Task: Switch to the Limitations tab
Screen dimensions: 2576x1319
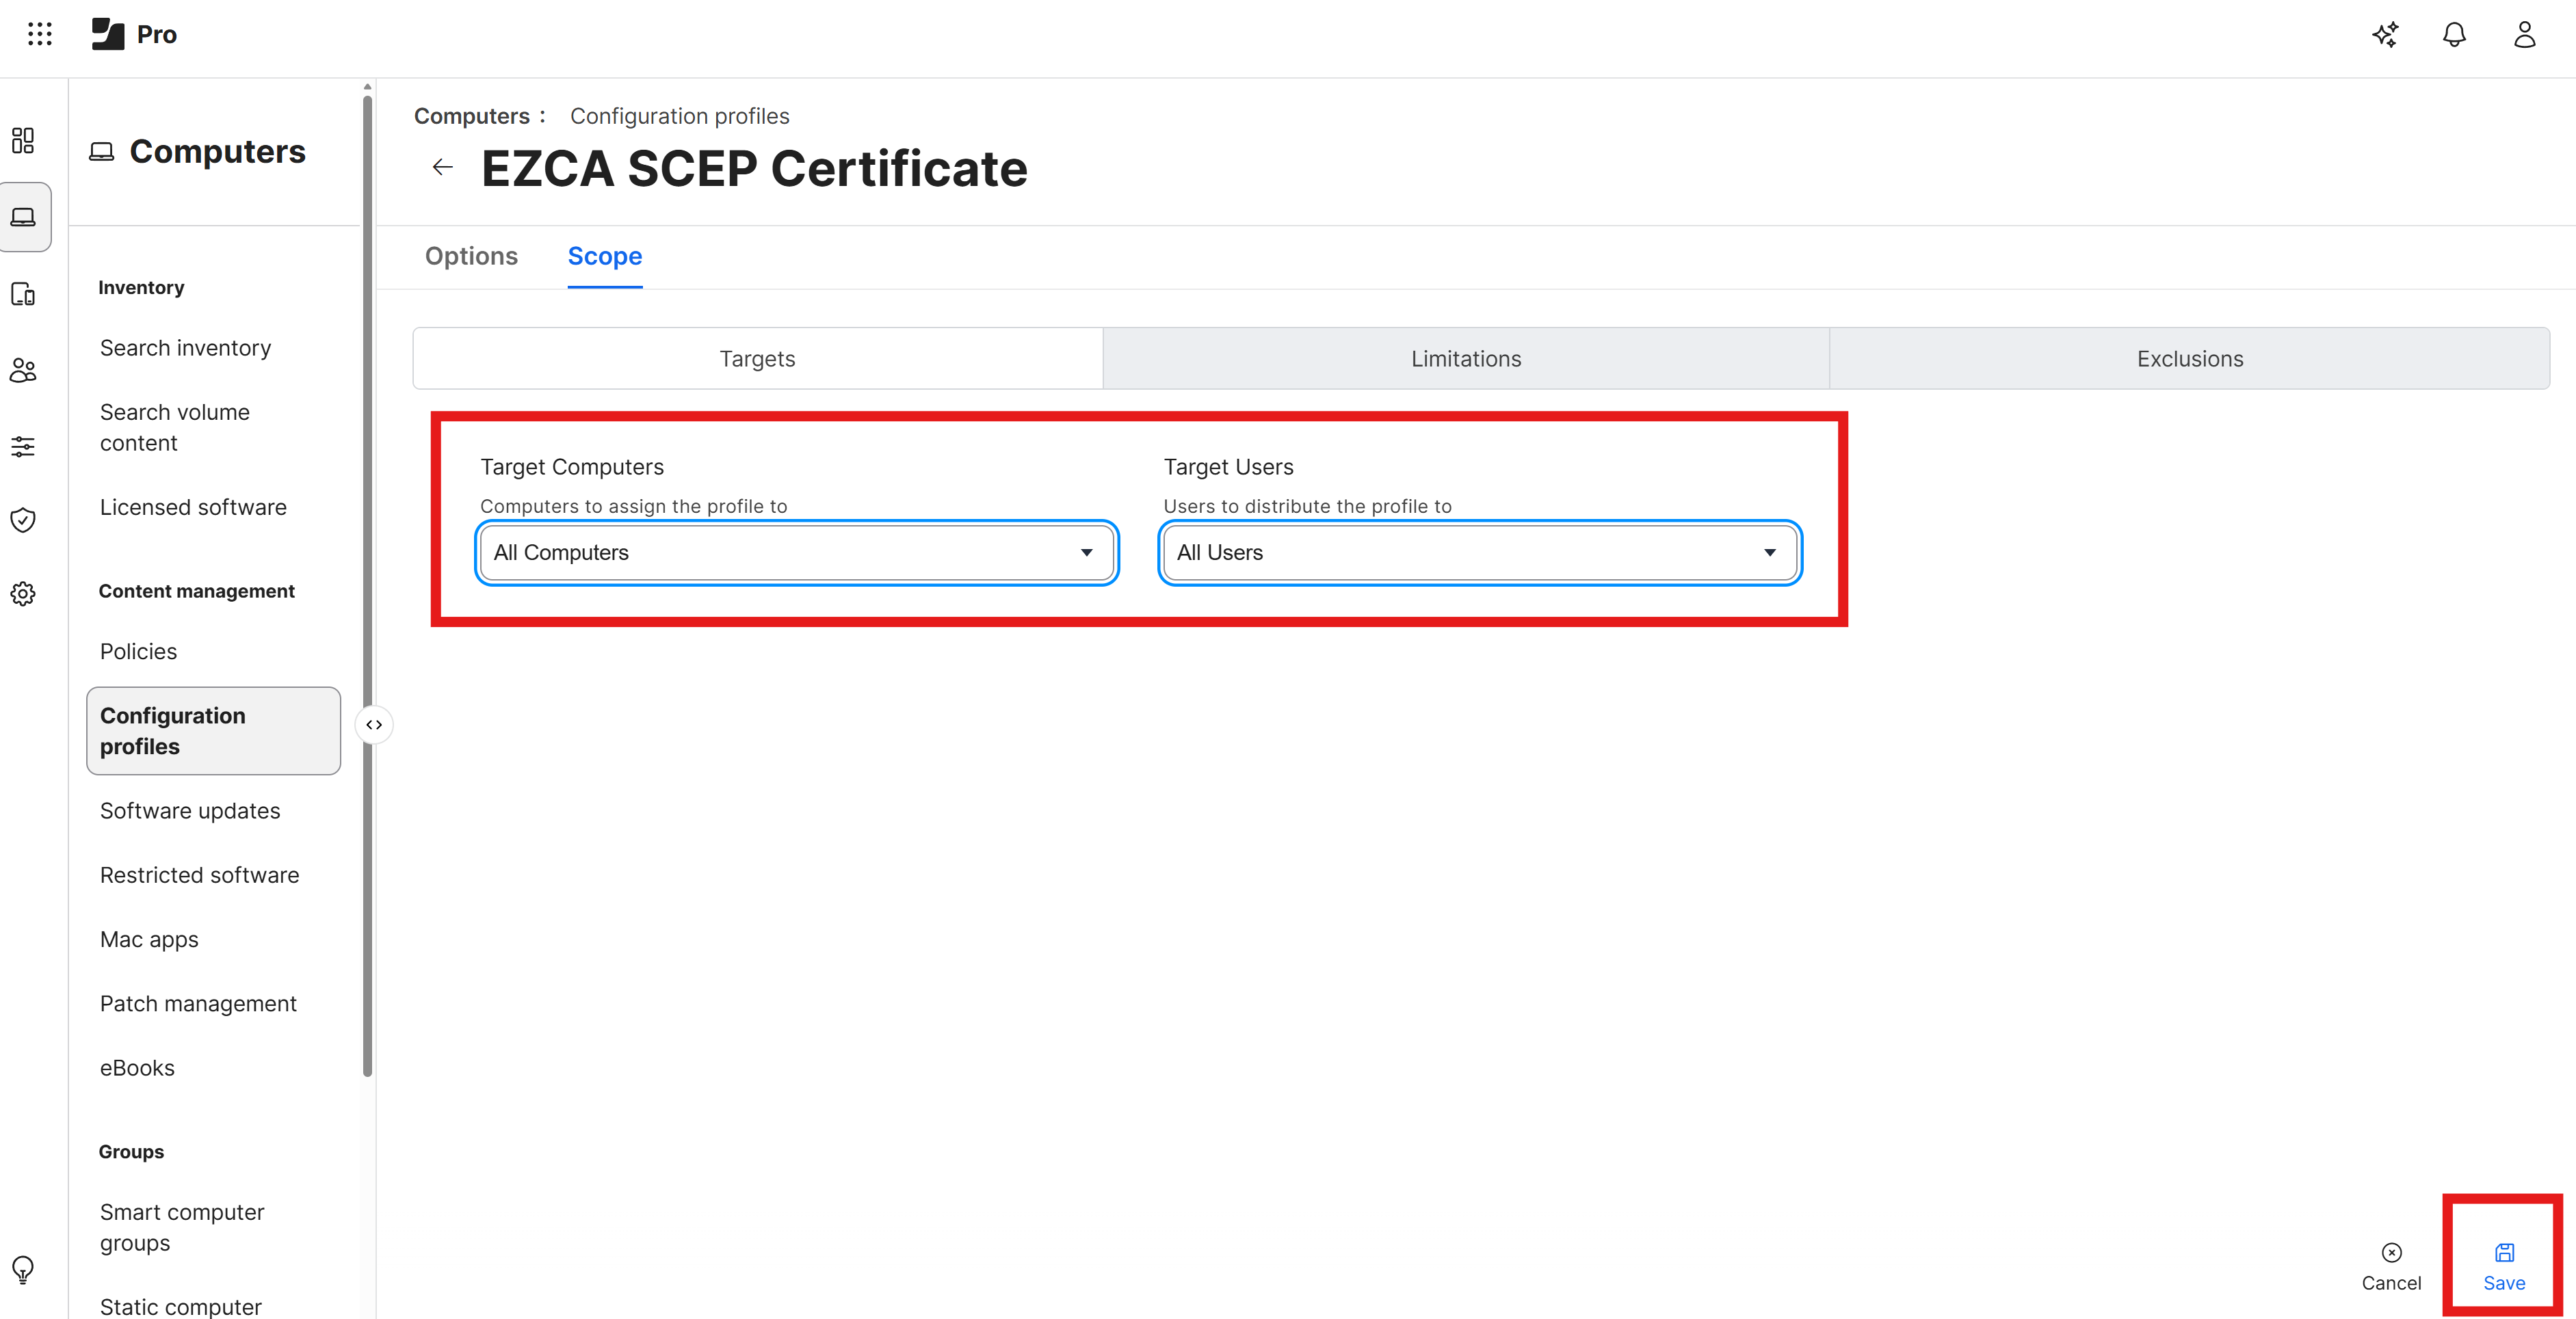Action: point(1465,358)
